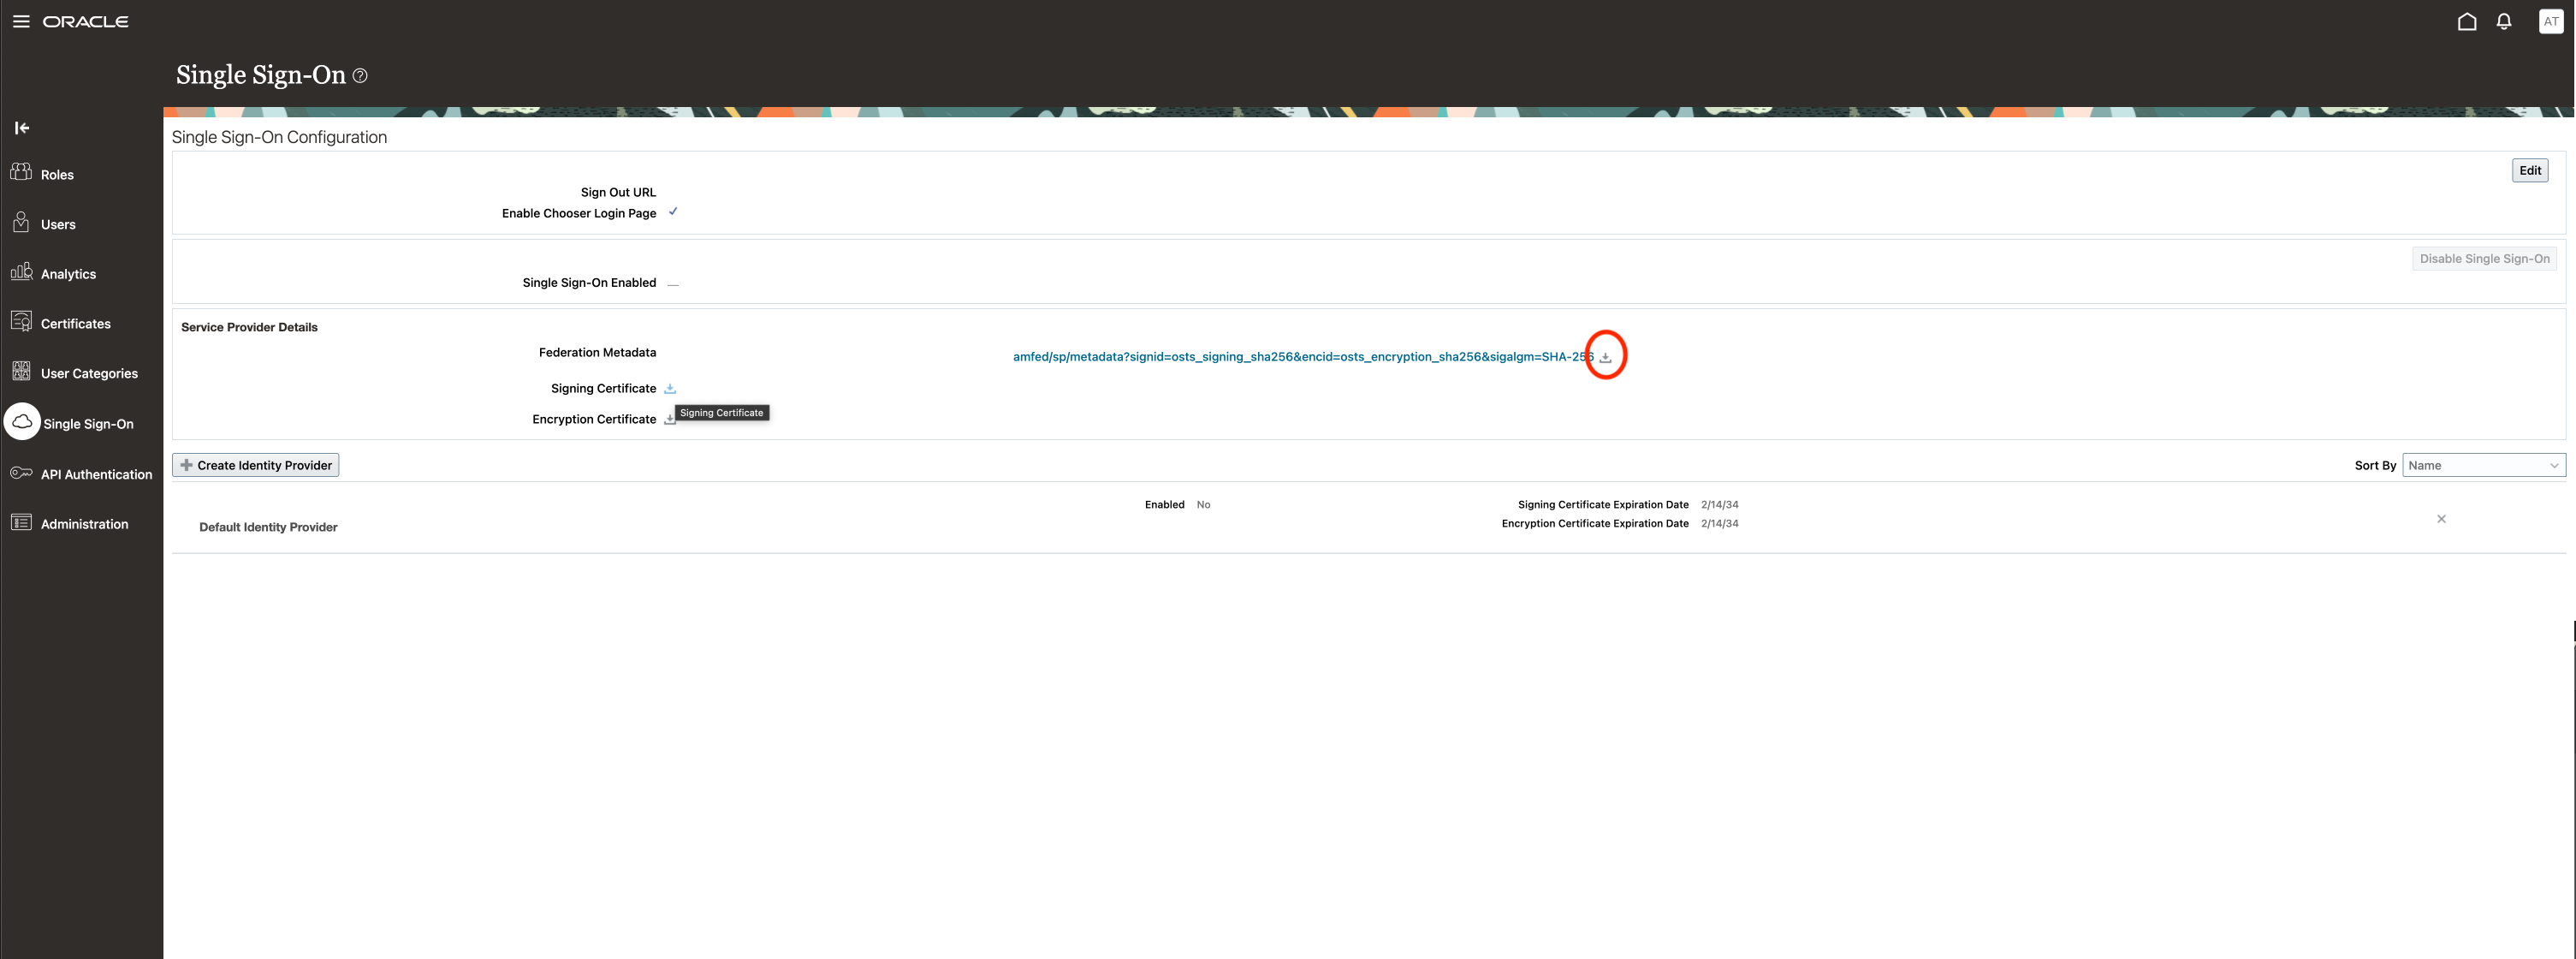Viewport: 2576px width, 959px height.
Task: Download the Signing Certificate
Action: 670,388
